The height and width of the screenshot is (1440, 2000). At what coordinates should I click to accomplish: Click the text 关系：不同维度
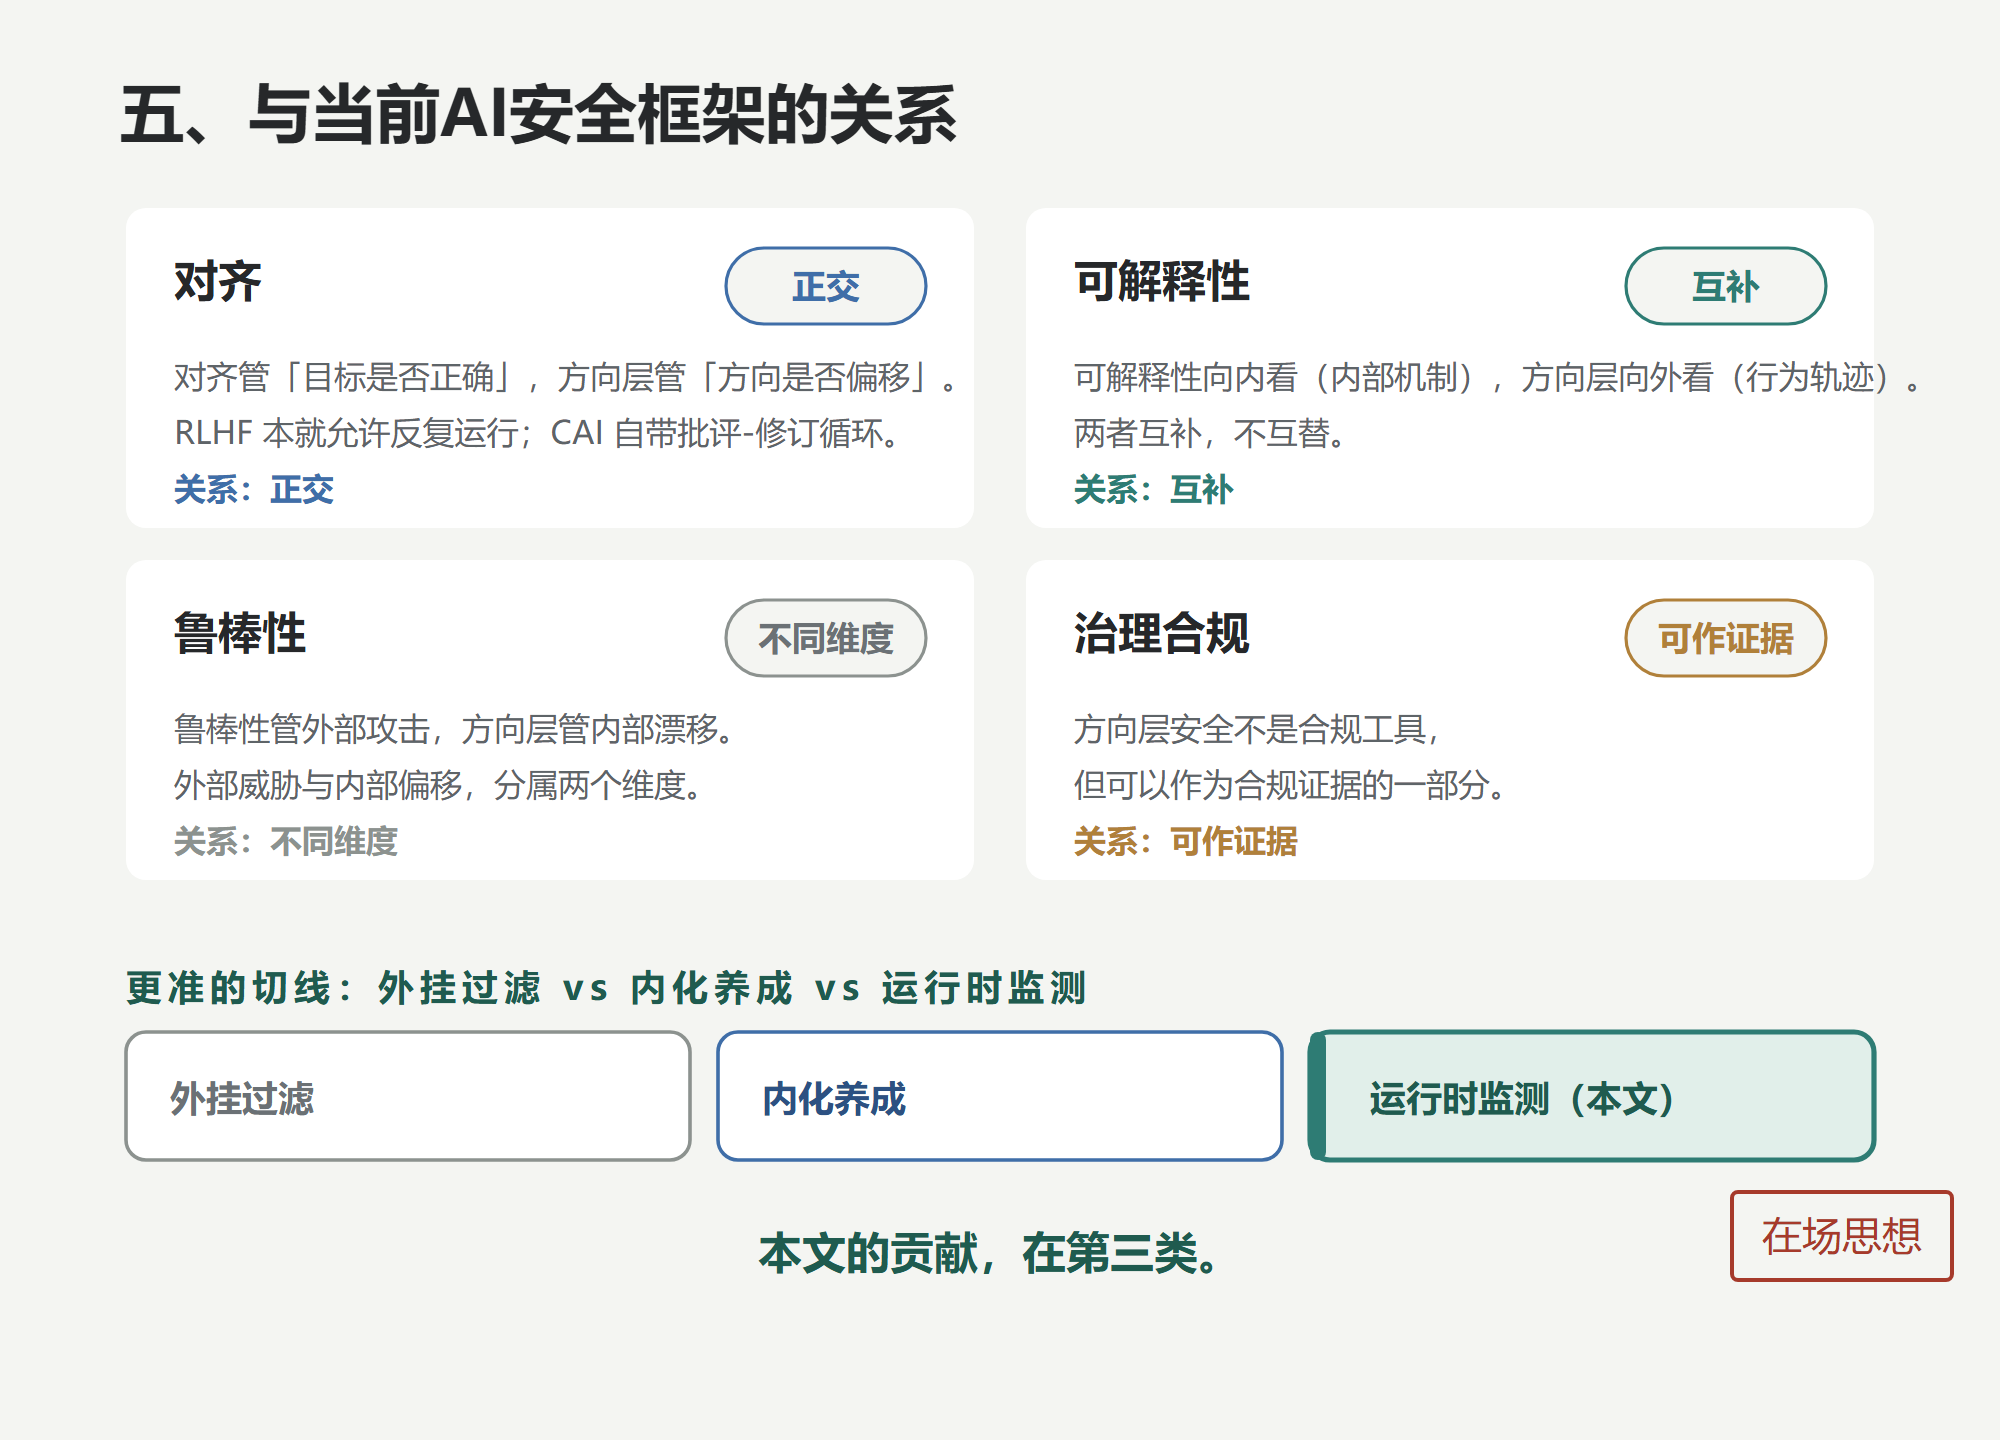[x=286, y=842]
